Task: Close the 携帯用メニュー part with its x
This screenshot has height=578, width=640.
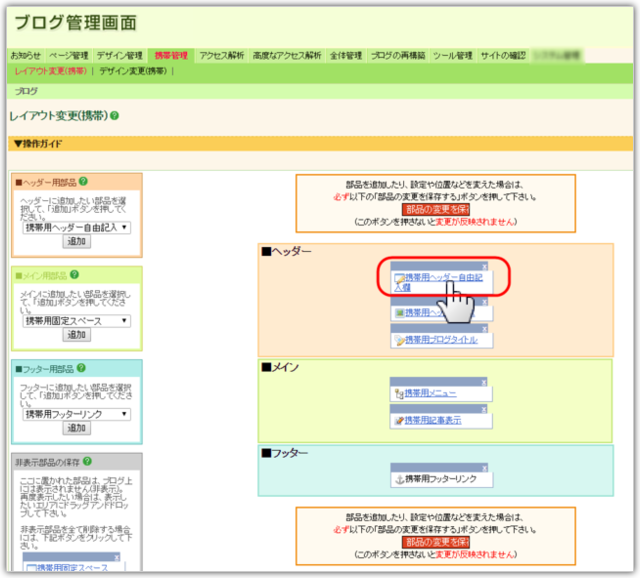Action: point(485,380)
